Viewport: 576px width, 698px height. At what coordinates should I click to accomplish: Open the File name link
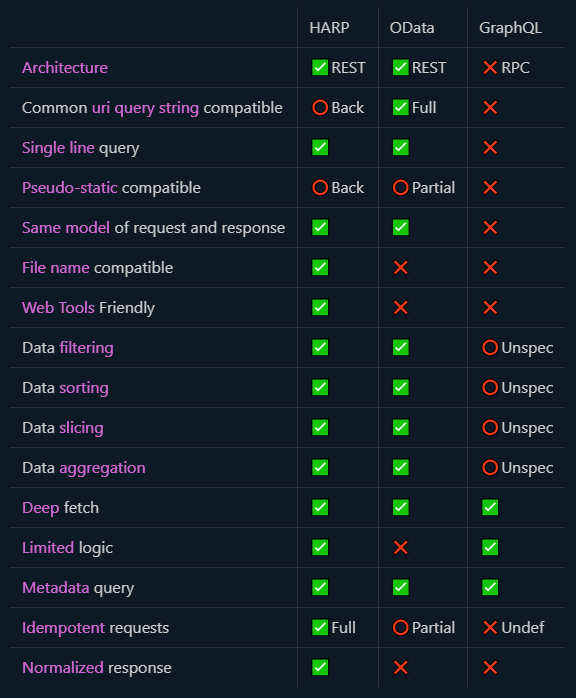tap(56, 268)
